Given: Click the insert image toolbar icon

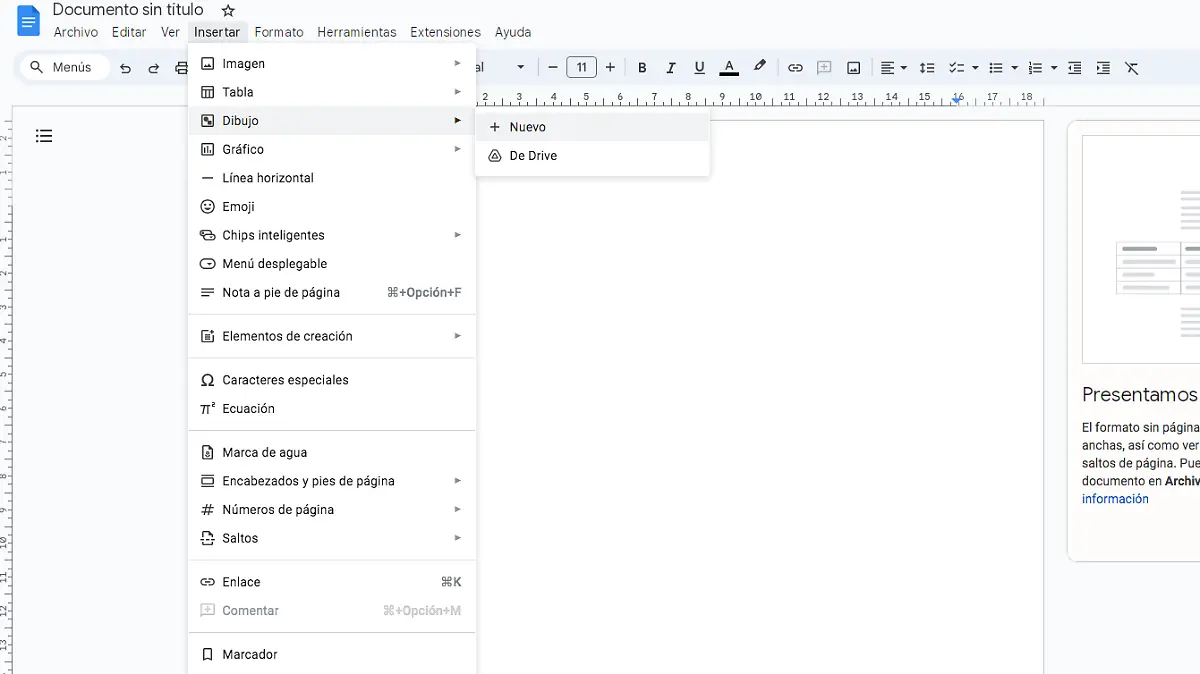Looking at the screenshot, I should (854, 68).
